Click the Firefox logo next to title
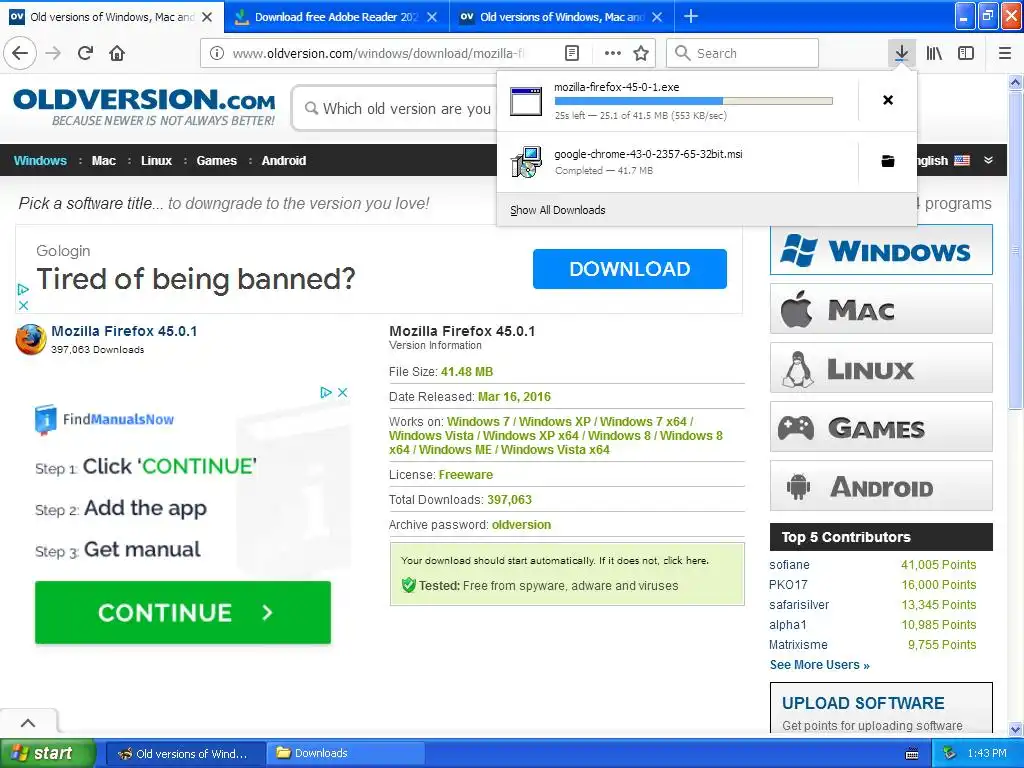 coord(31,340)
